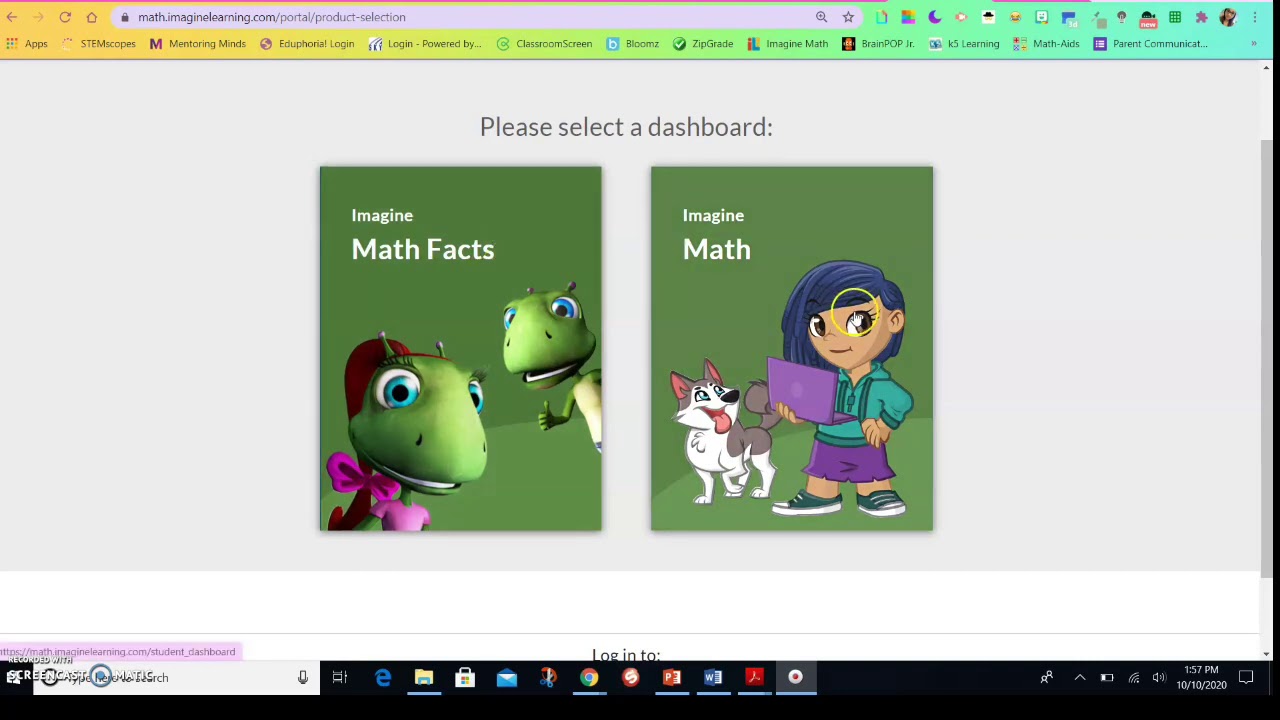The height and width of the screenshot is (720, 1280).
Task: Open the STEMscopes bookmark
Action: (x=98, y=44)
